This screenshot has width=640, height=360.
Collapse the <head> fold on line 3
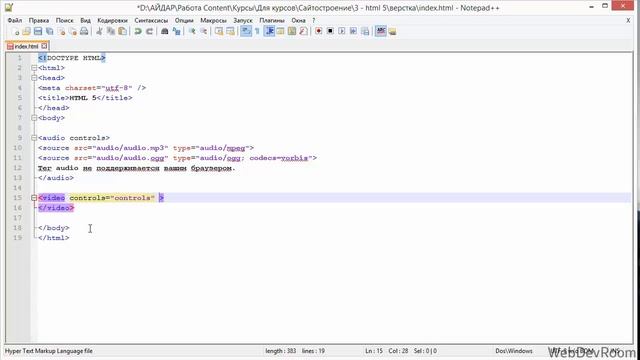(34, 78)
